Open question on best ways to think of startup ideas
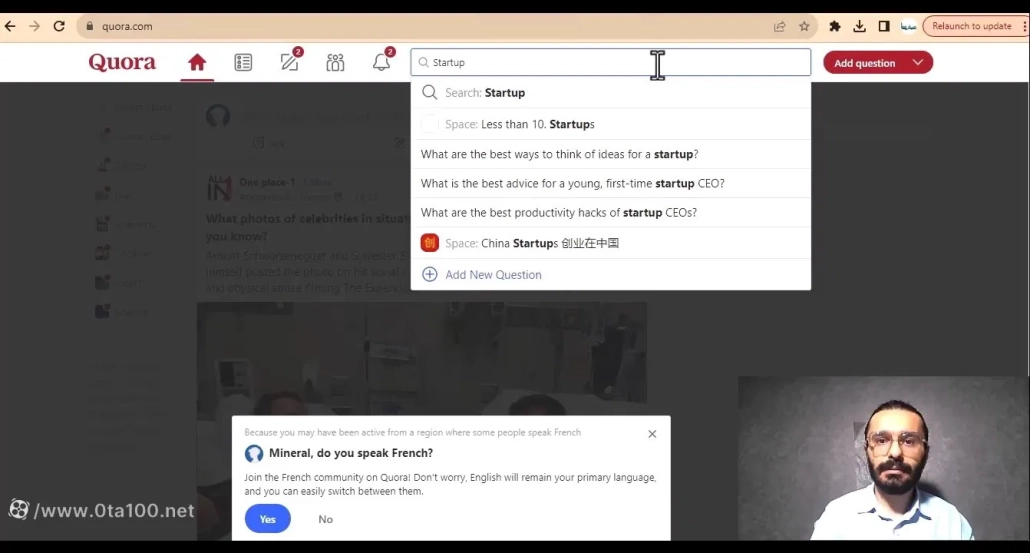This screenshot has width=1030, height=553. click(559, 154)
